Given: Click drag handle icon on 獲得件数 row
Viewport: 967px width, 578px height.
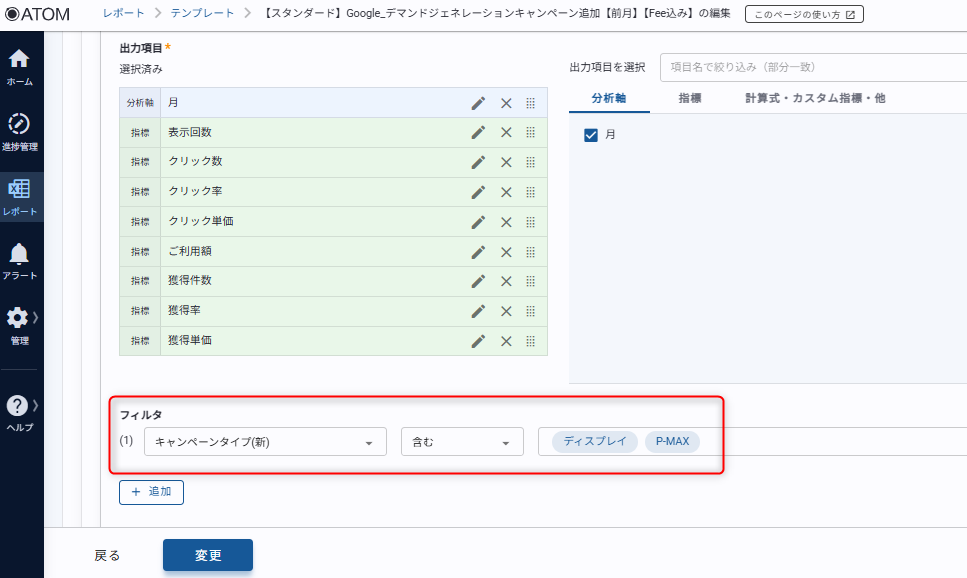Looking at the screenshot, I should pos(531,281).
